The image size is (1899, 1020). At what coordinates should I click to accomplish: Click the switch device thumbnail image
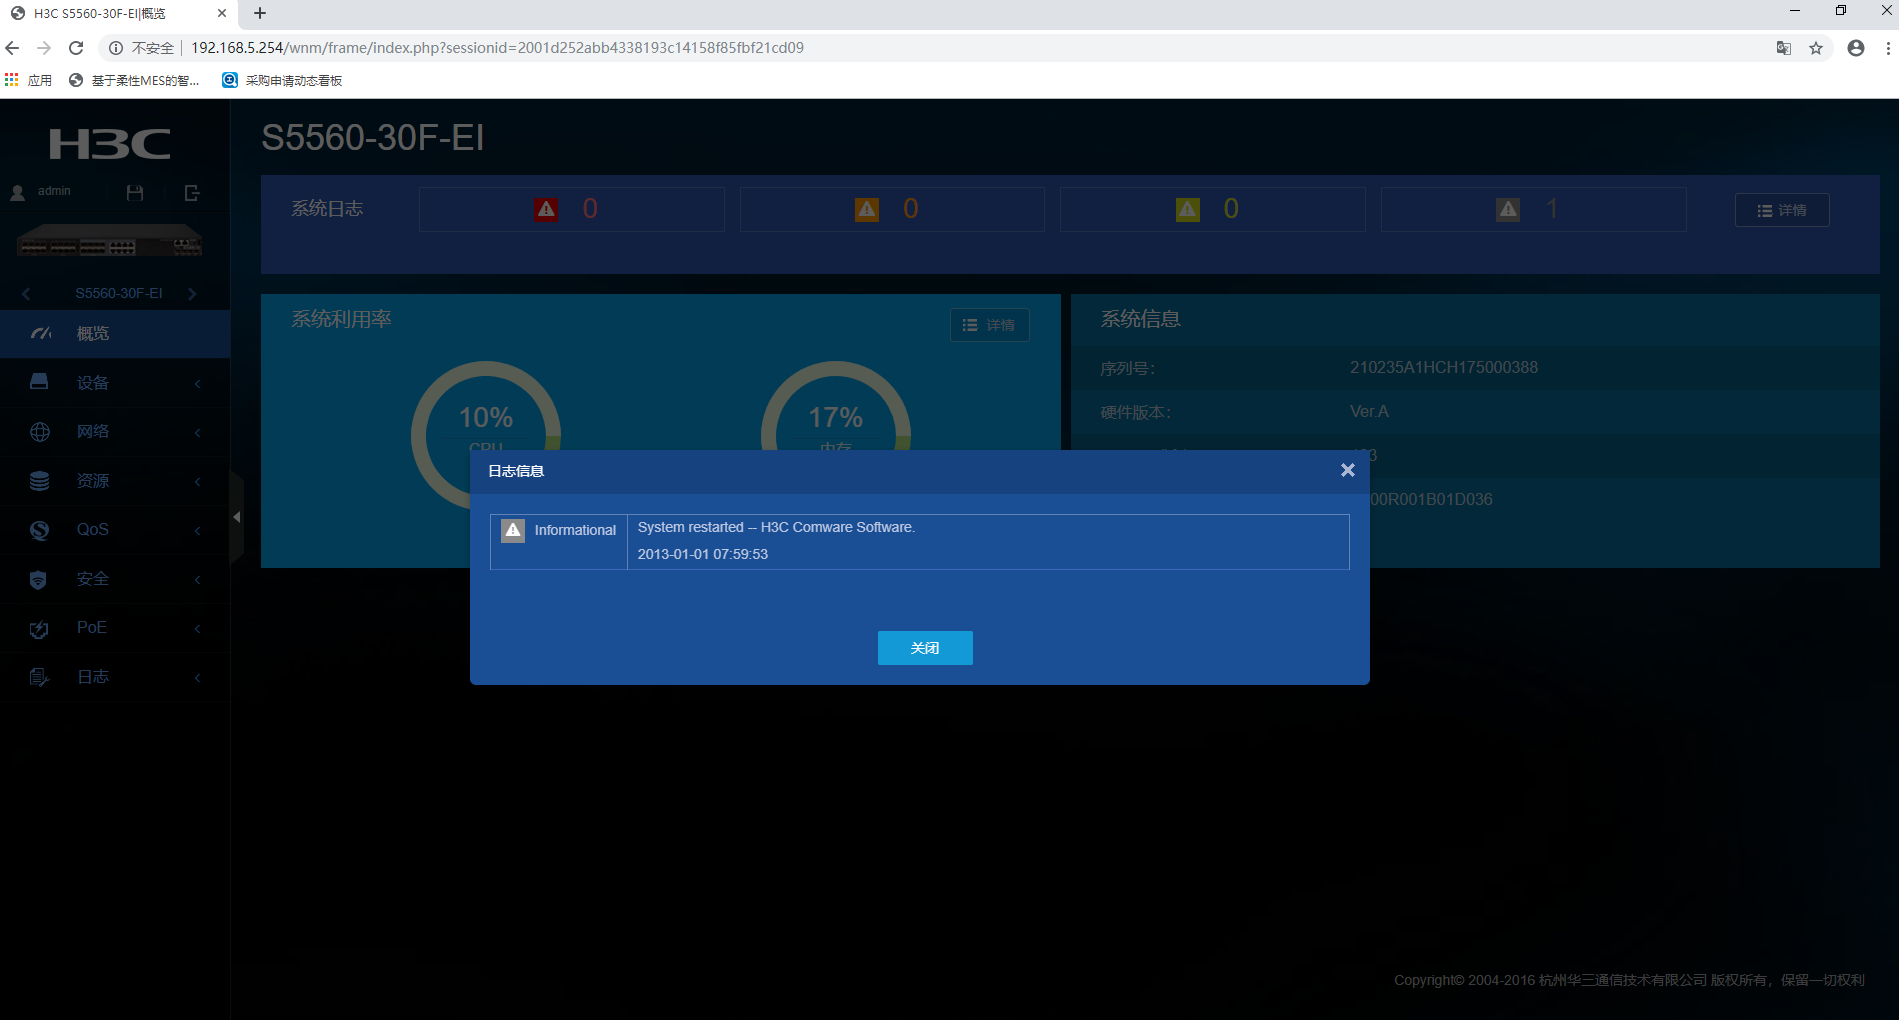[109, 241]
